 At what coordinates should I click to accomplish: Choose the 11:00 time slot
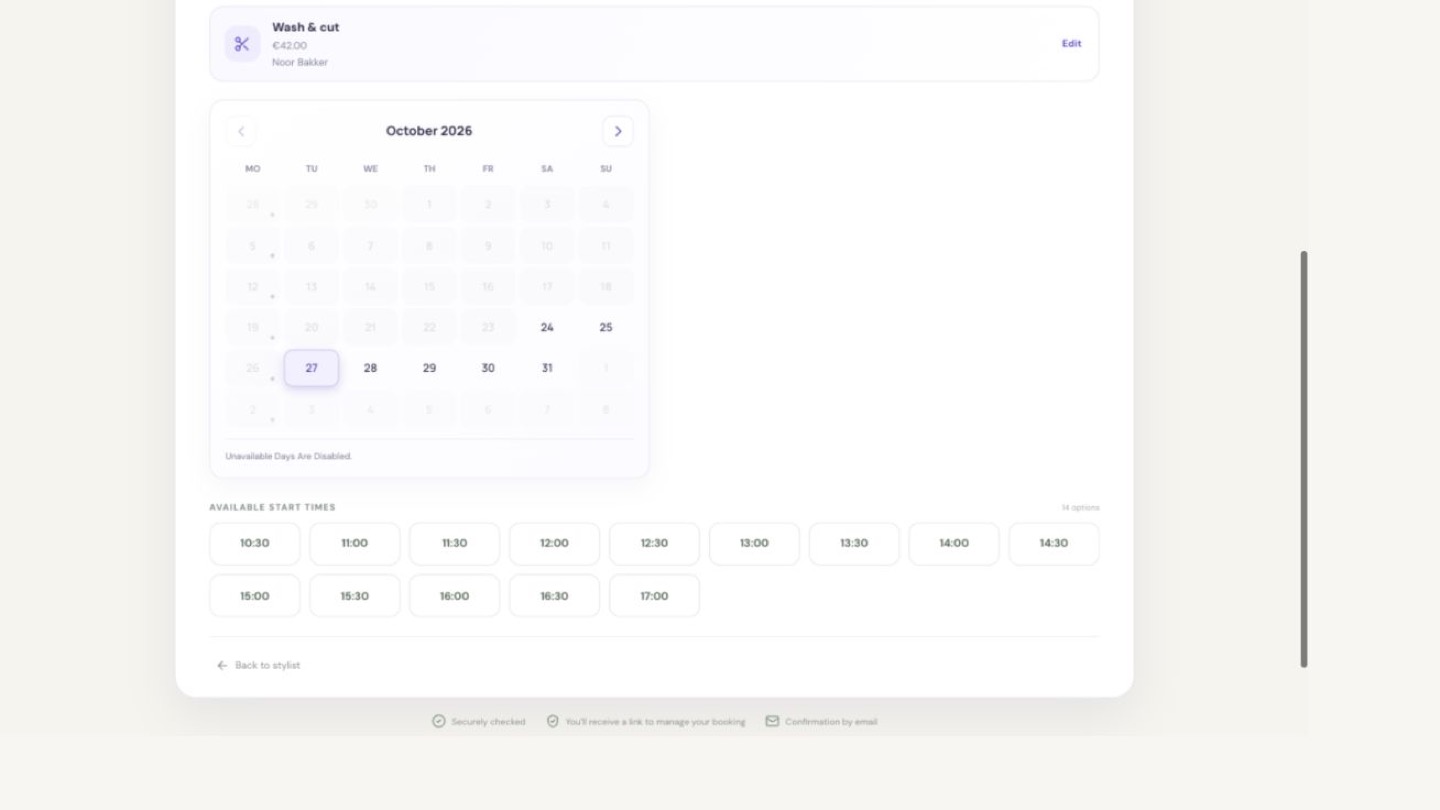click(355, 544)
